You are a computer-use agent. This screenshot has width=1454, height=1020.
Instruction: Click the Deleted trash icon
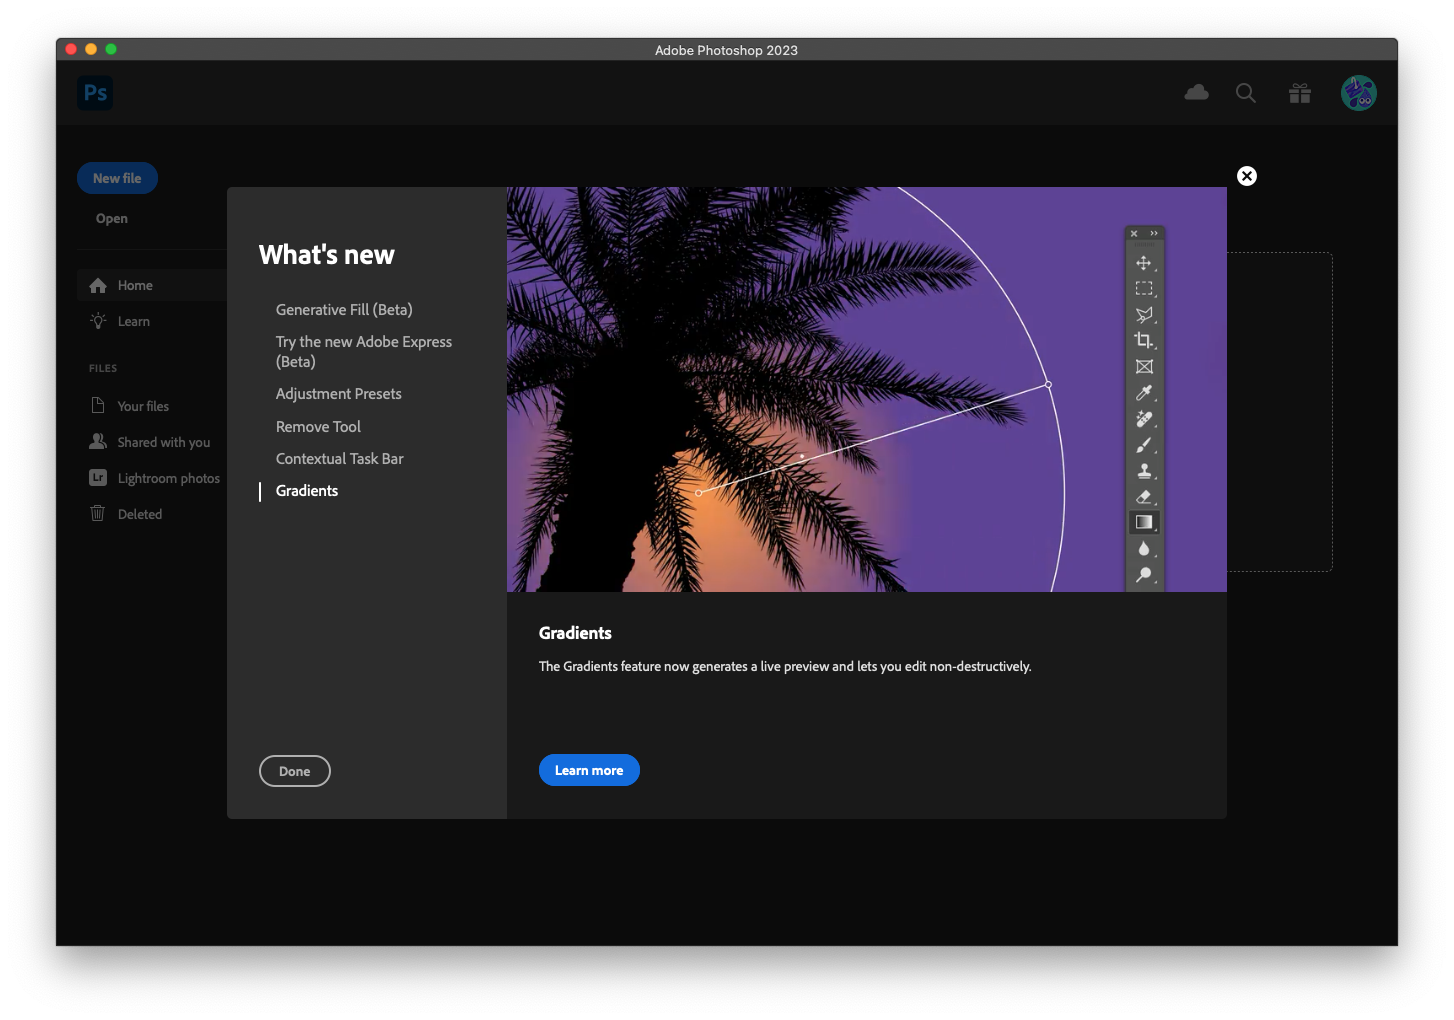coord(98,513)
